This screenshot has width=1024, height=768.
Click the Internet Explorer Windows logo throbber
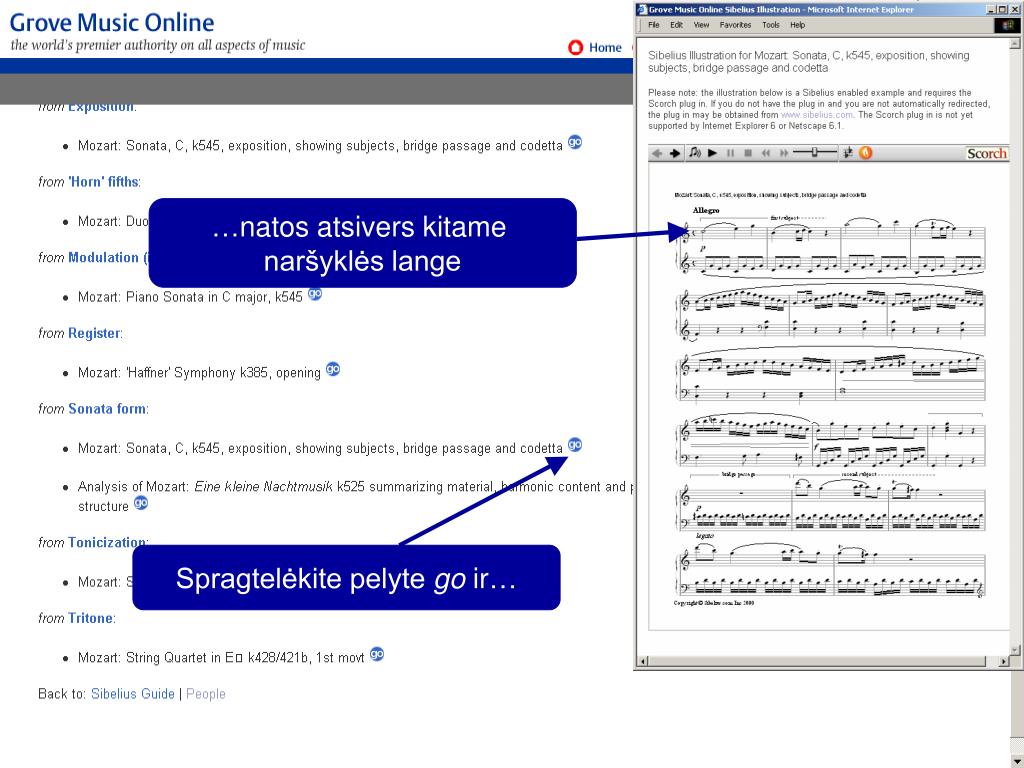1006,25
